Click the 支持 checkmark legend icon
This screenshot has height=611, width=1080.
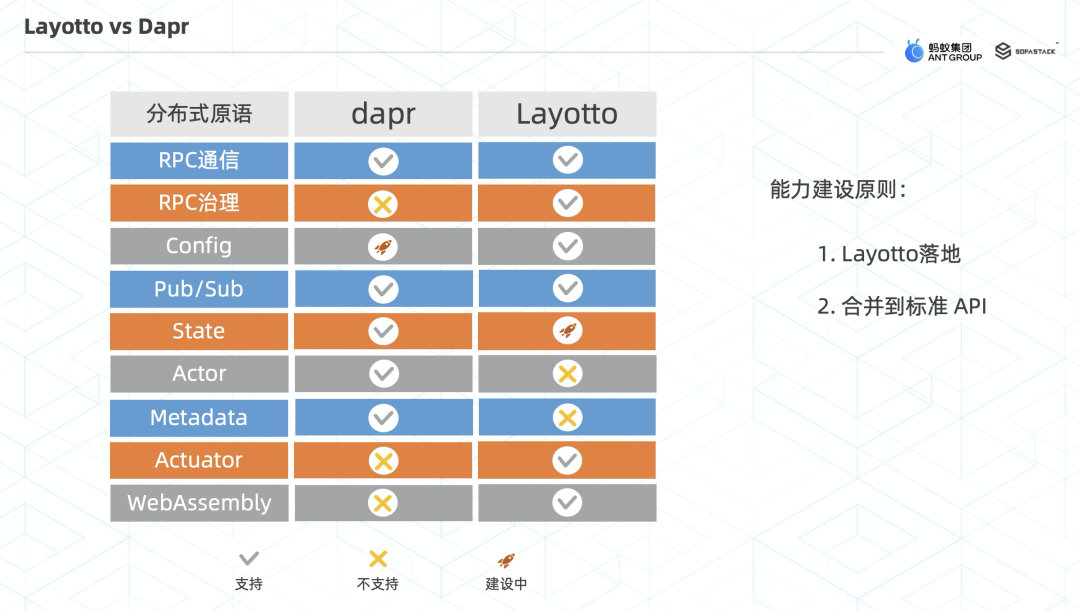[248, 559]
